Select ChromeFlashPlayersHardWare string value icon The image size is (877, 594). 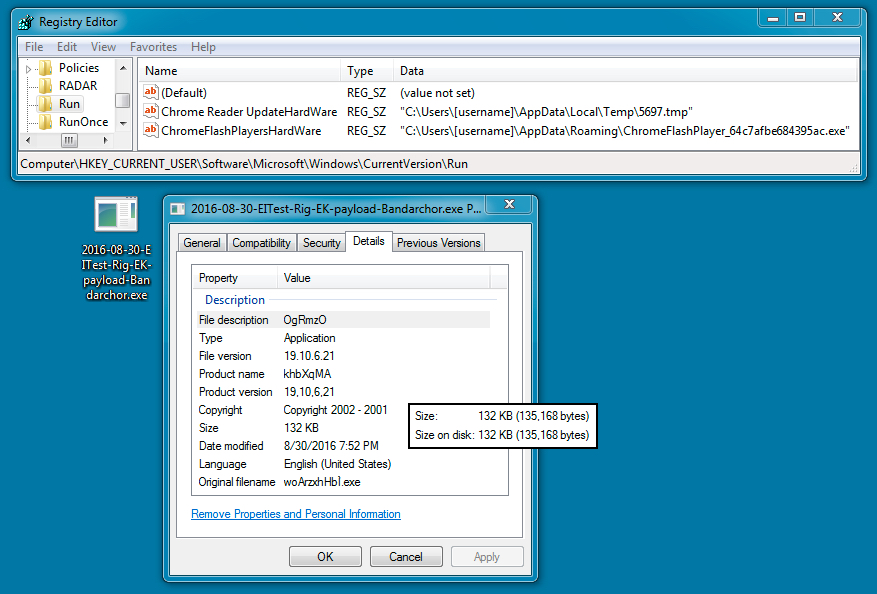tap(151, 130)
